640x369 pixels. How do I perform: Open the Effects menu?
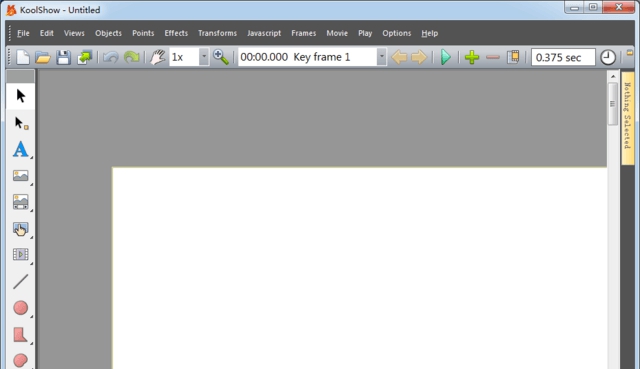pyautogui.click(x=176, y=33)
